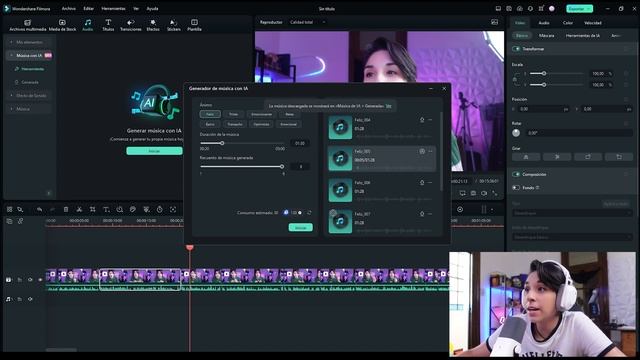The height and width of the screenshot is (360, 640).
Task: Open the Herramientas menu
Action: click(x=113, y=9)
